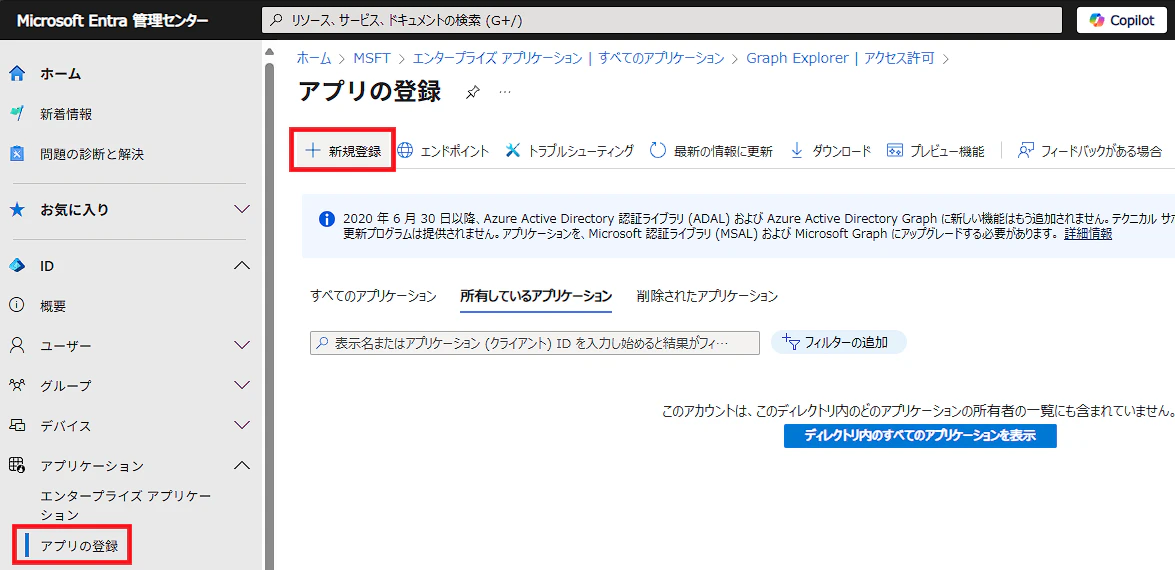The width and height of the screenshot is (1175, 570).
Task: Open エンドポイント globe toolbar item
Action: [443, 151]
